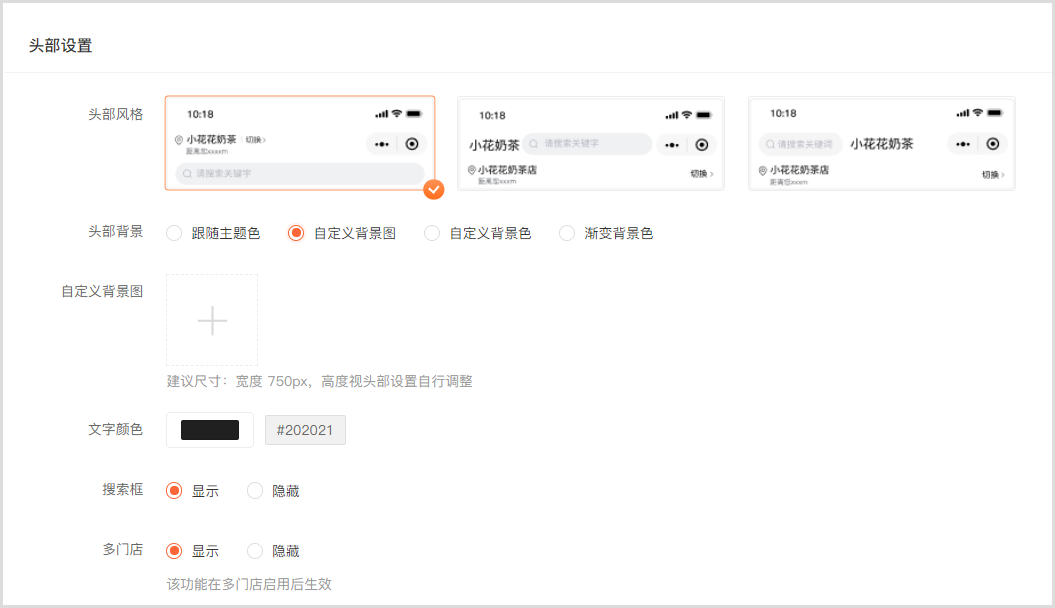Choose the third header style thumbnail
This screenshot has width=1055, height=608.
(881, 143)
